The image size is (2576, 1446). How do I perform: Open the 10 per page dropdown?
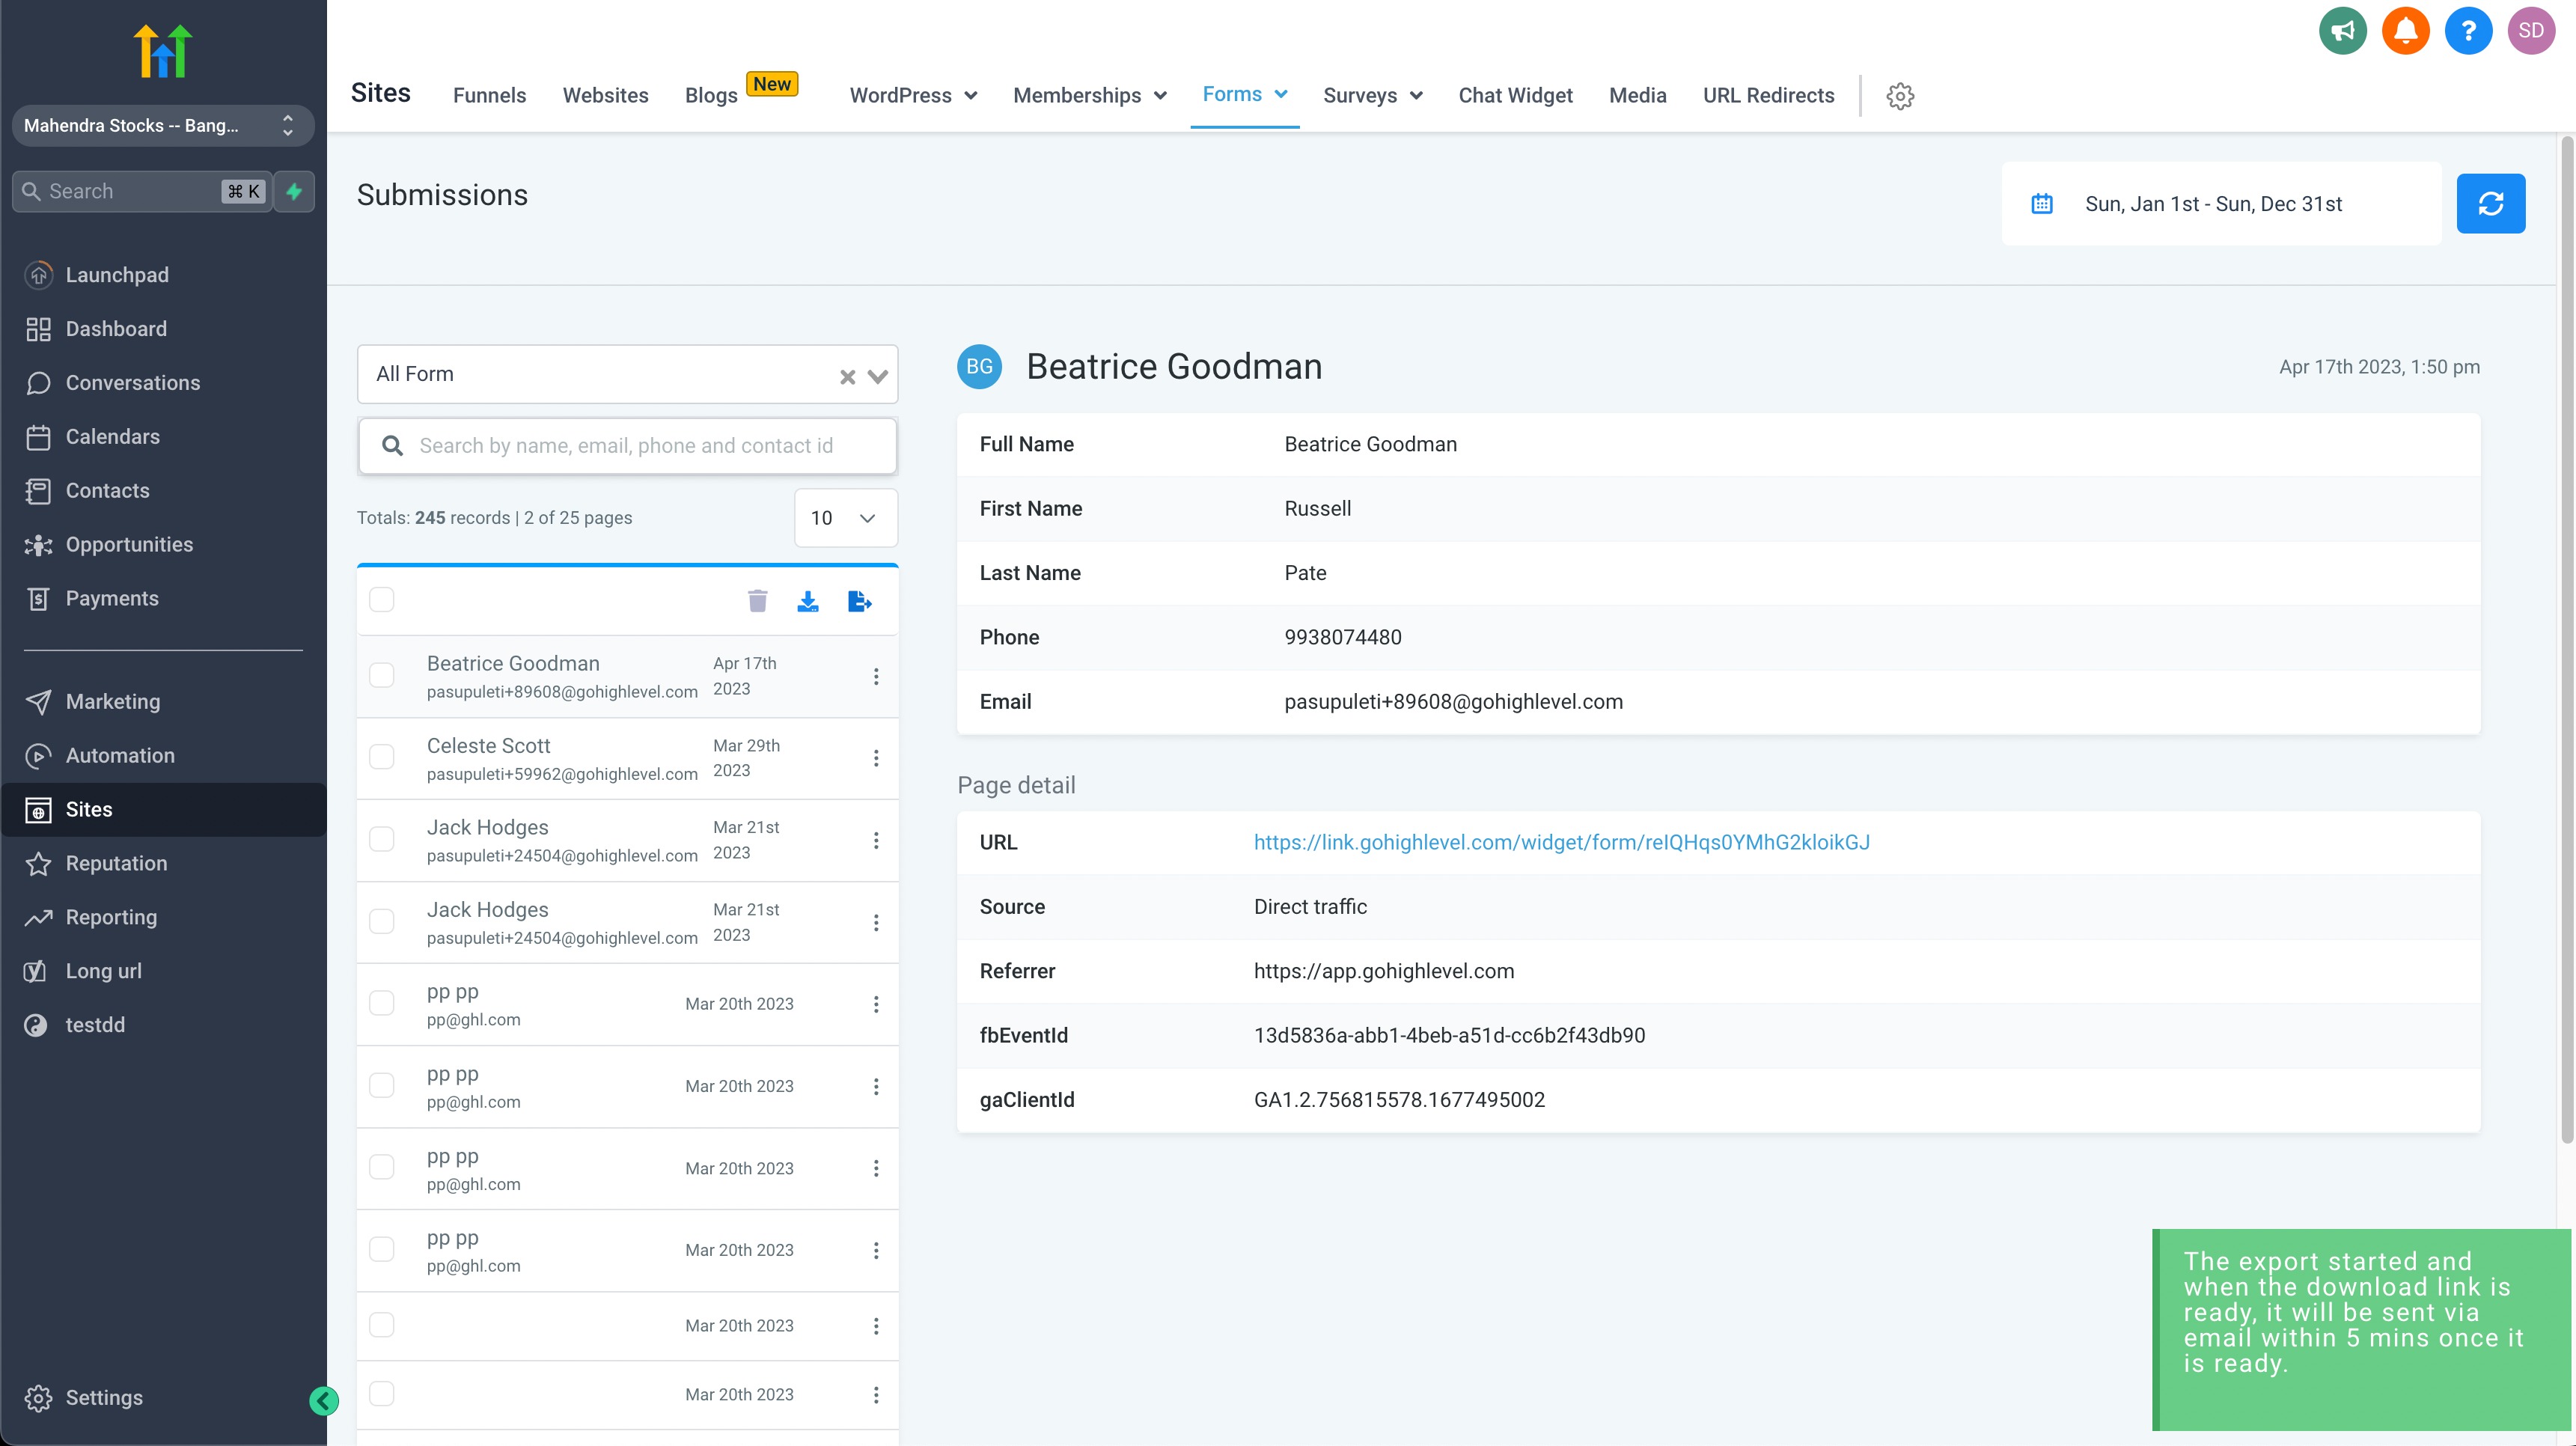845,518
